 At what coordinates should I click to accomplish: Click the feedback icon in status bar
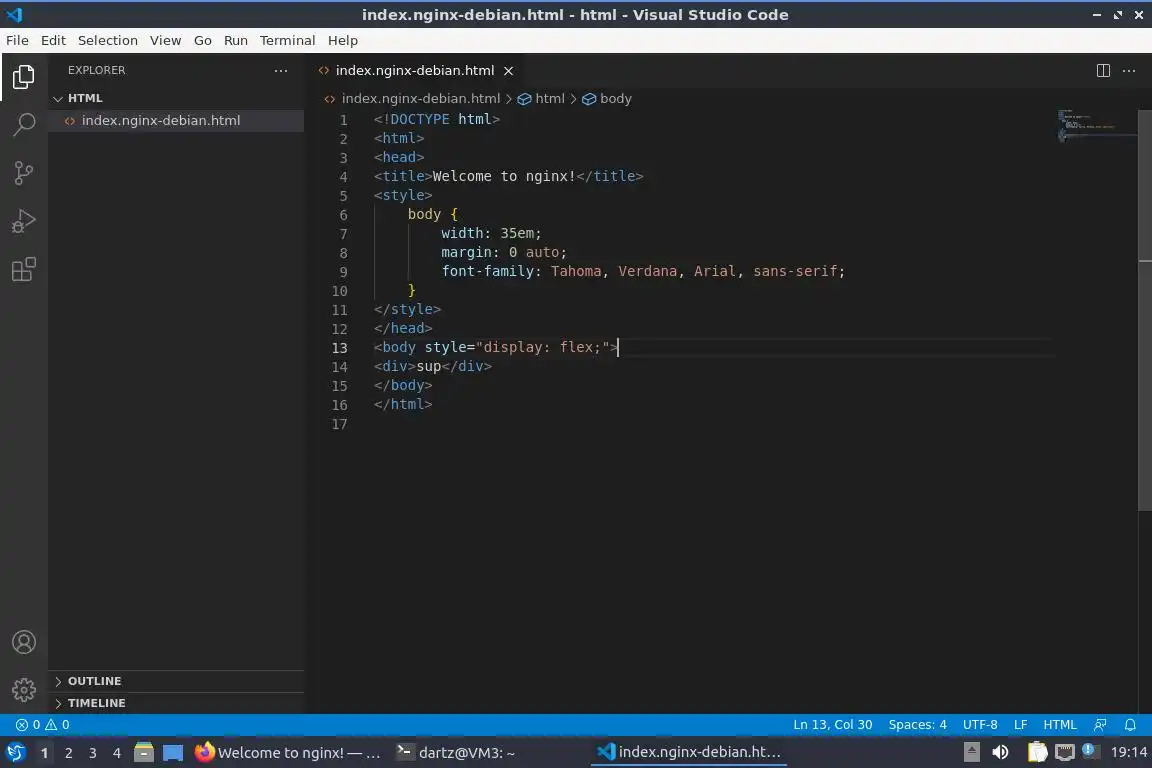coord(1100,725)
